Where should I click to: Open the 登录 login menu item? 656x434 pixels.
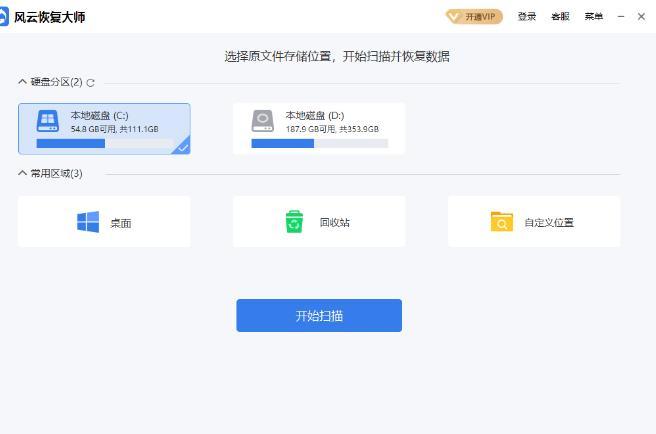[527, 16]
